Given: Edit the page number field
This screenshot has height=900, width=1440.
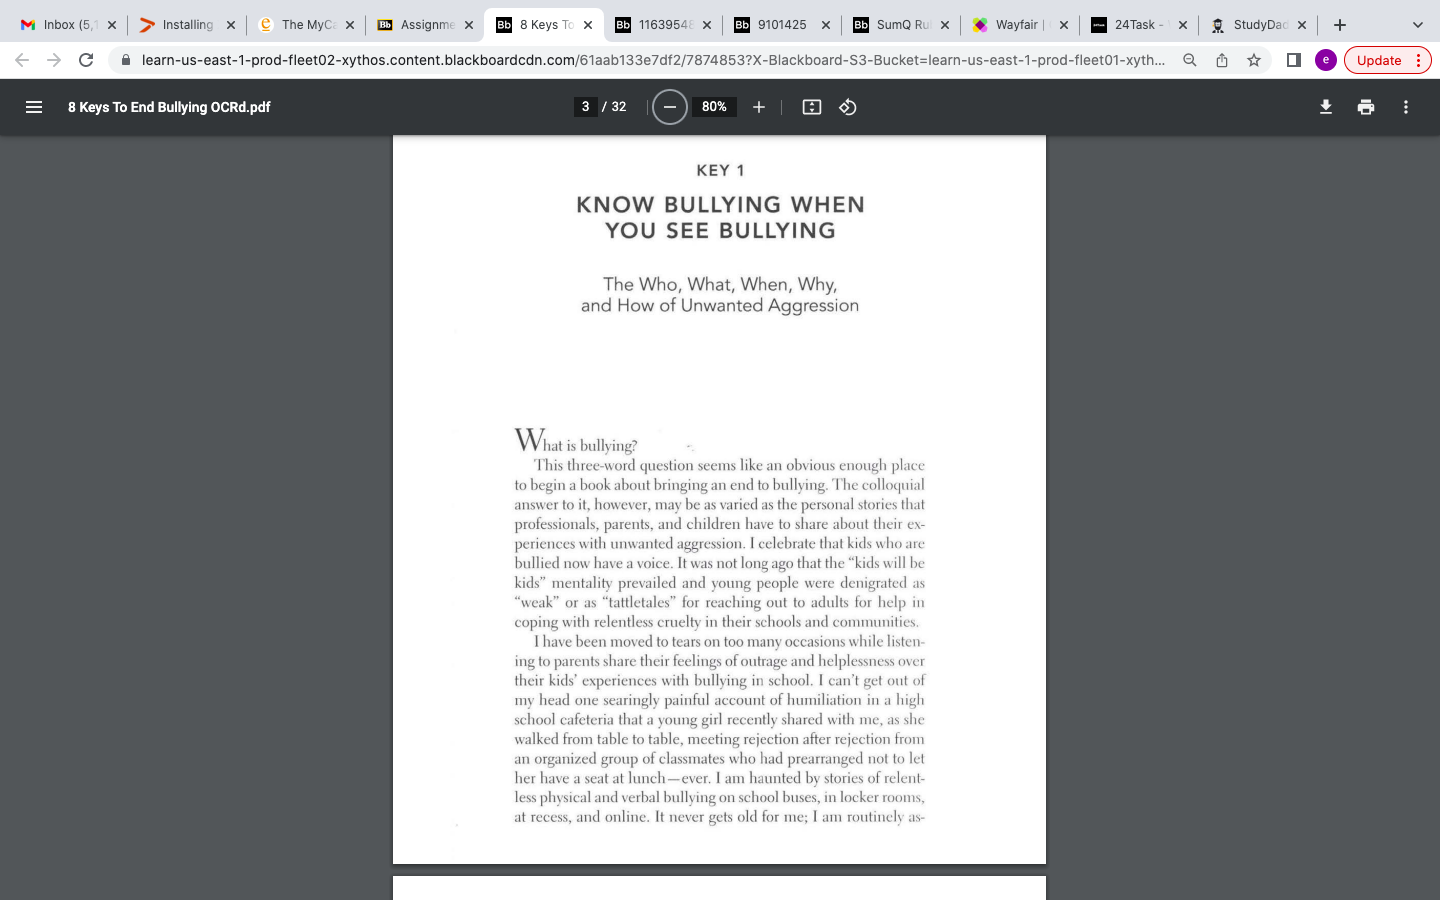Looking at the screenshot, I should (x=586, y=107).
